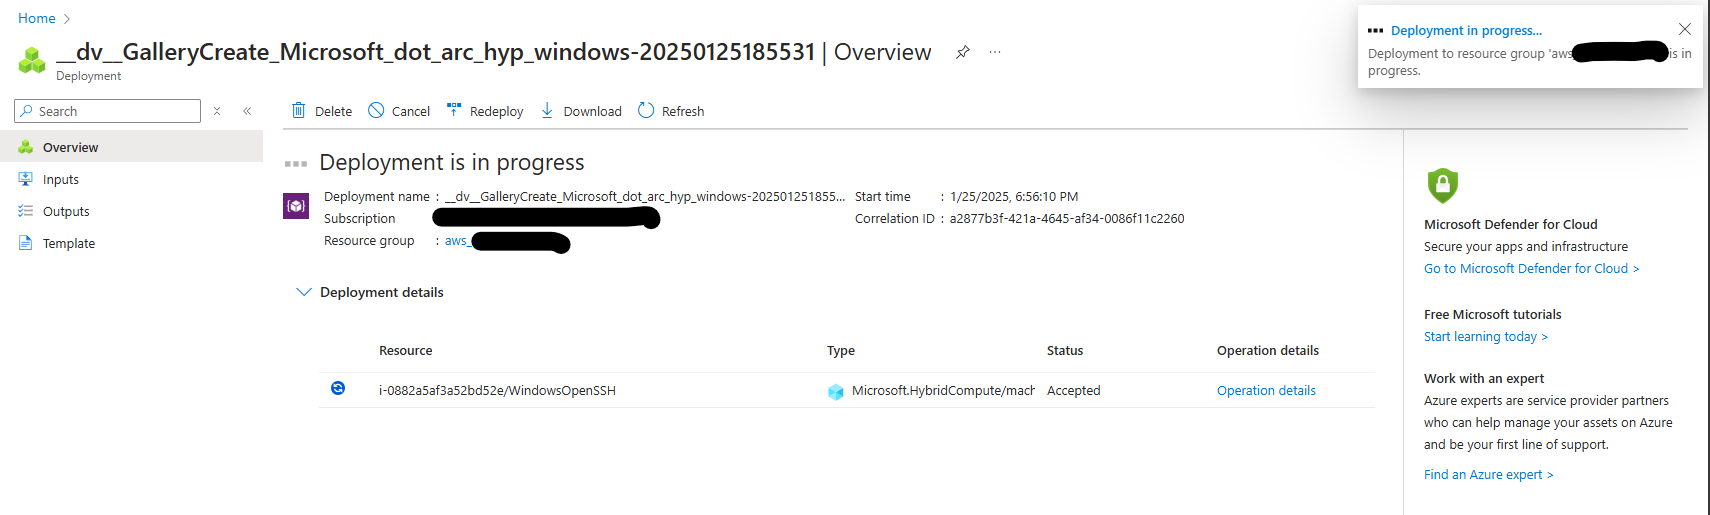Image resolution: width=1710 pixels, height=515 pixels.
Task: Dismiss the Deployment in progress notification
Action: pos(1685,29)
